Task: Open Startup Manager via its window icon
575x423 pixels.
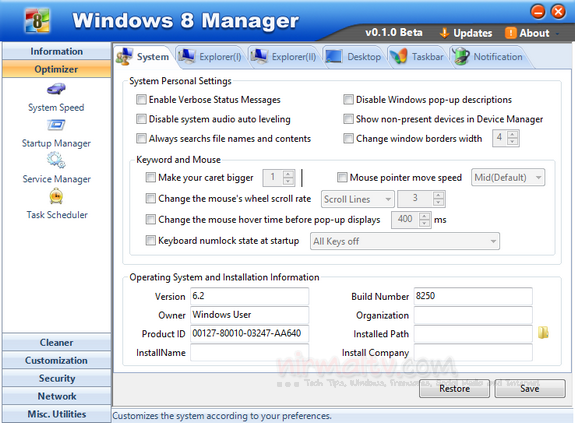Action: tap(56, 125)
